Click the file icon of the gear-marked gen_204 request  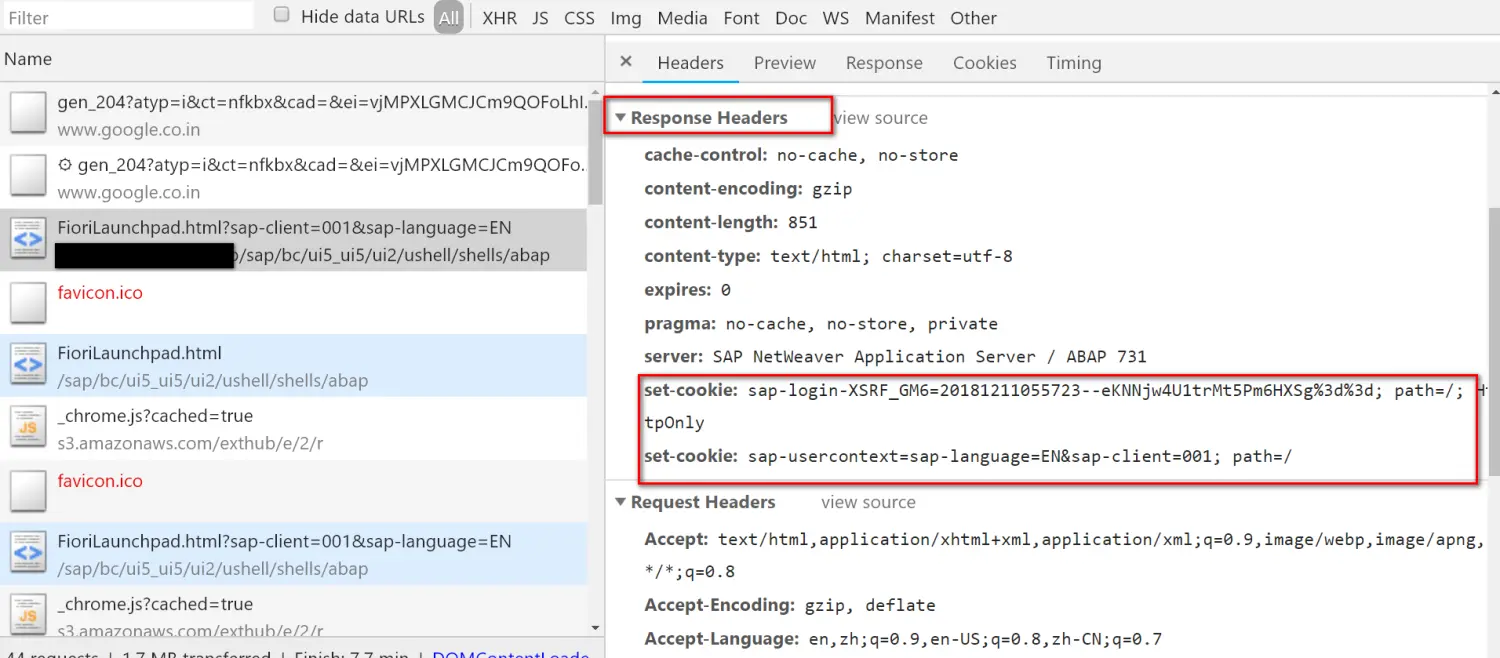click(x=28, y=176)
